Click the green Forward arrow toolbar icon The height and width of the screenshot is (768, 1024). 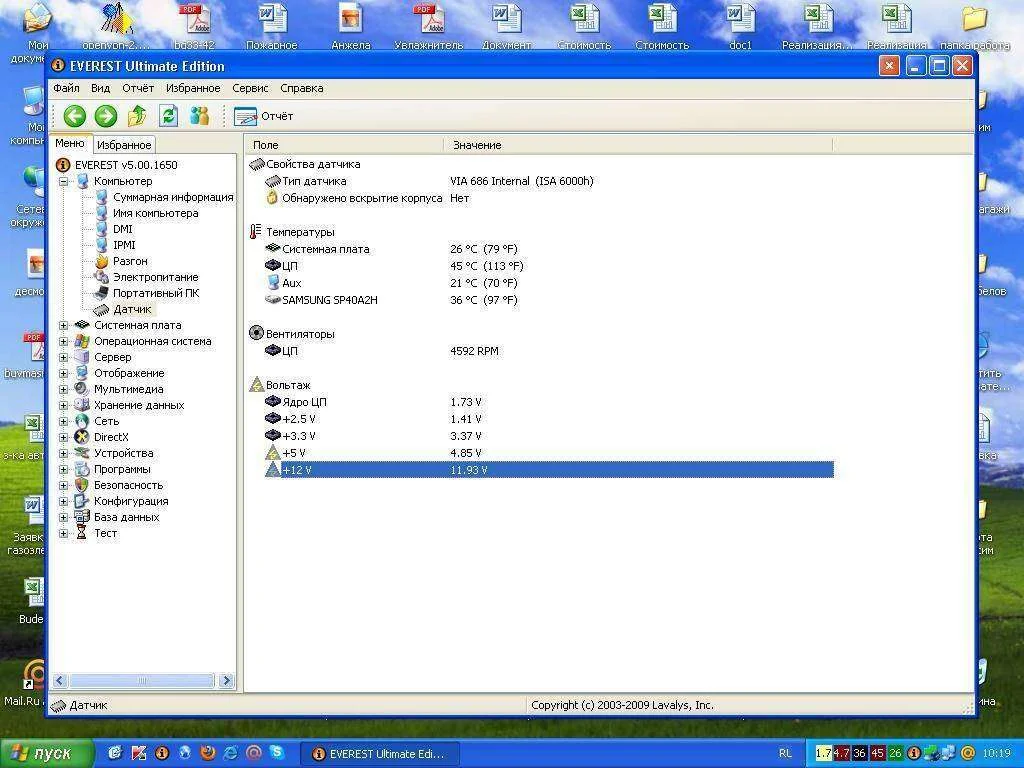106,116
